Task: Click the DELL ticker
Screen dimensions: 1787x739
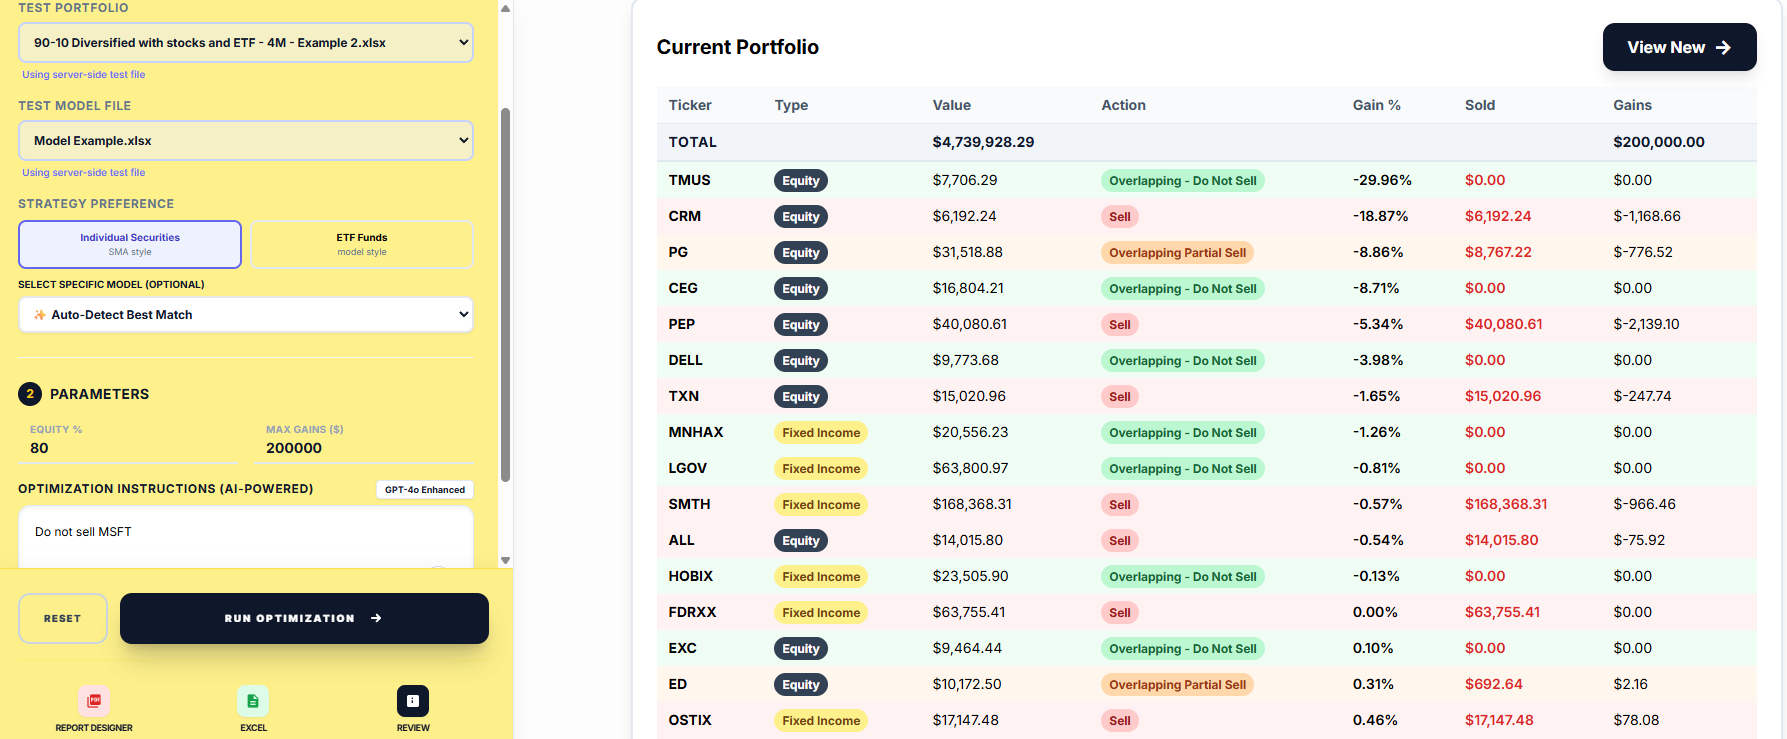Action: (685, 360)
